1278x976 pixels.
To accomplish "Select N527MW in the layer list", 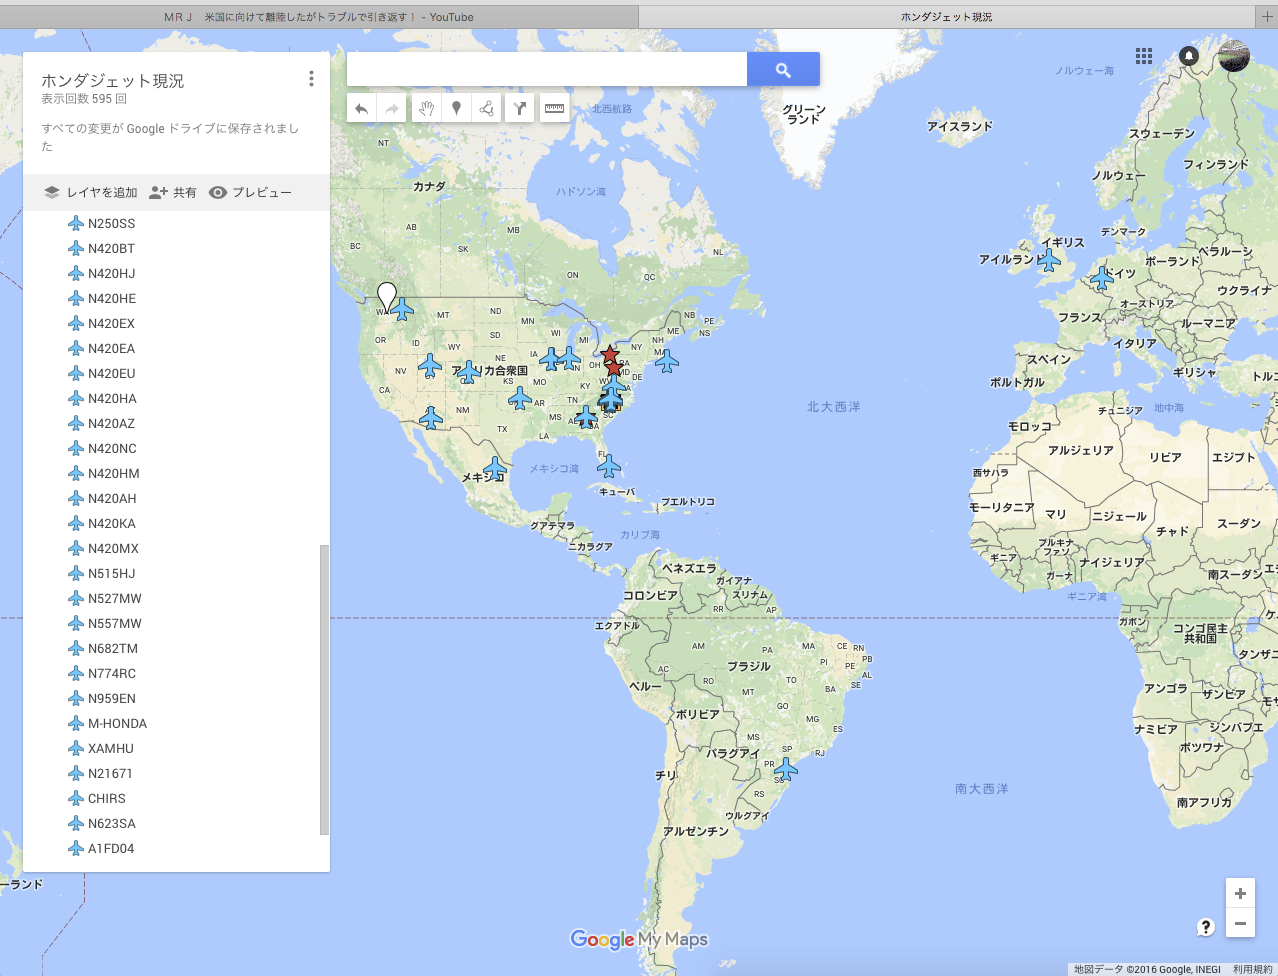I will point(115,598).
